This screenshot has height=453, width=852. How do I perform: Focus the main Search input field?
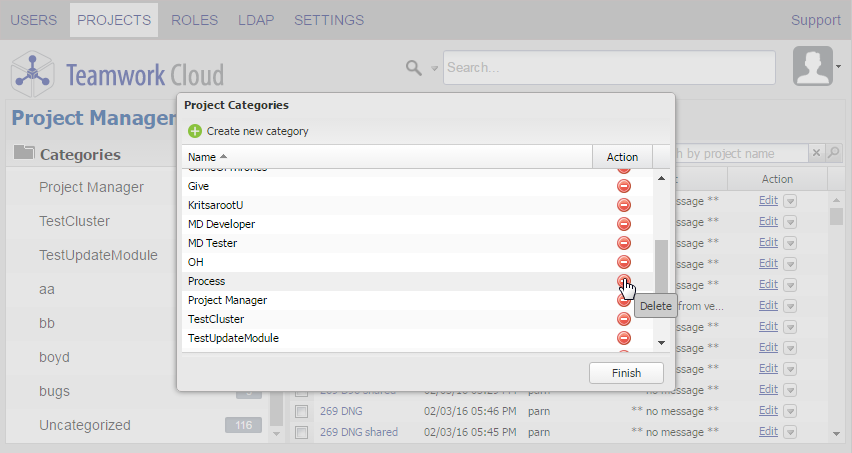tap(609, 68)
